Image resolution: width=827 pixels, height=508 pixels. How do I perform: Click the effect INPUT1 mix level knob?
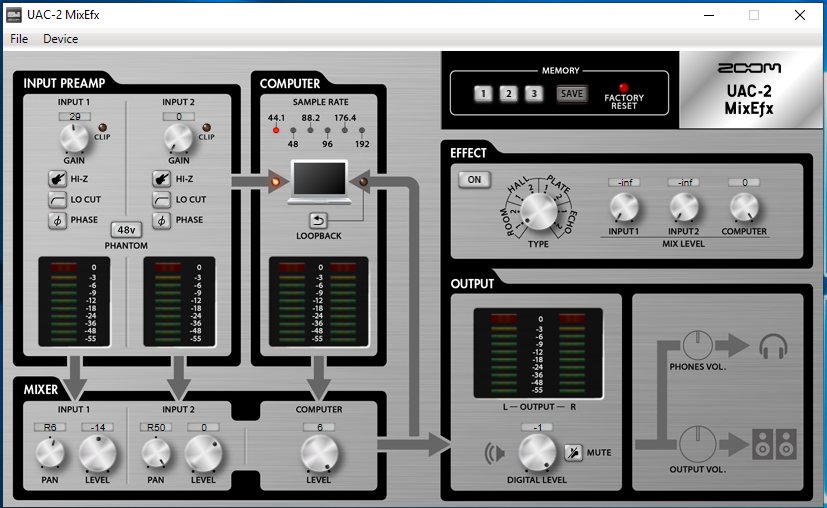pyautogui.click(x=624, y=207)
